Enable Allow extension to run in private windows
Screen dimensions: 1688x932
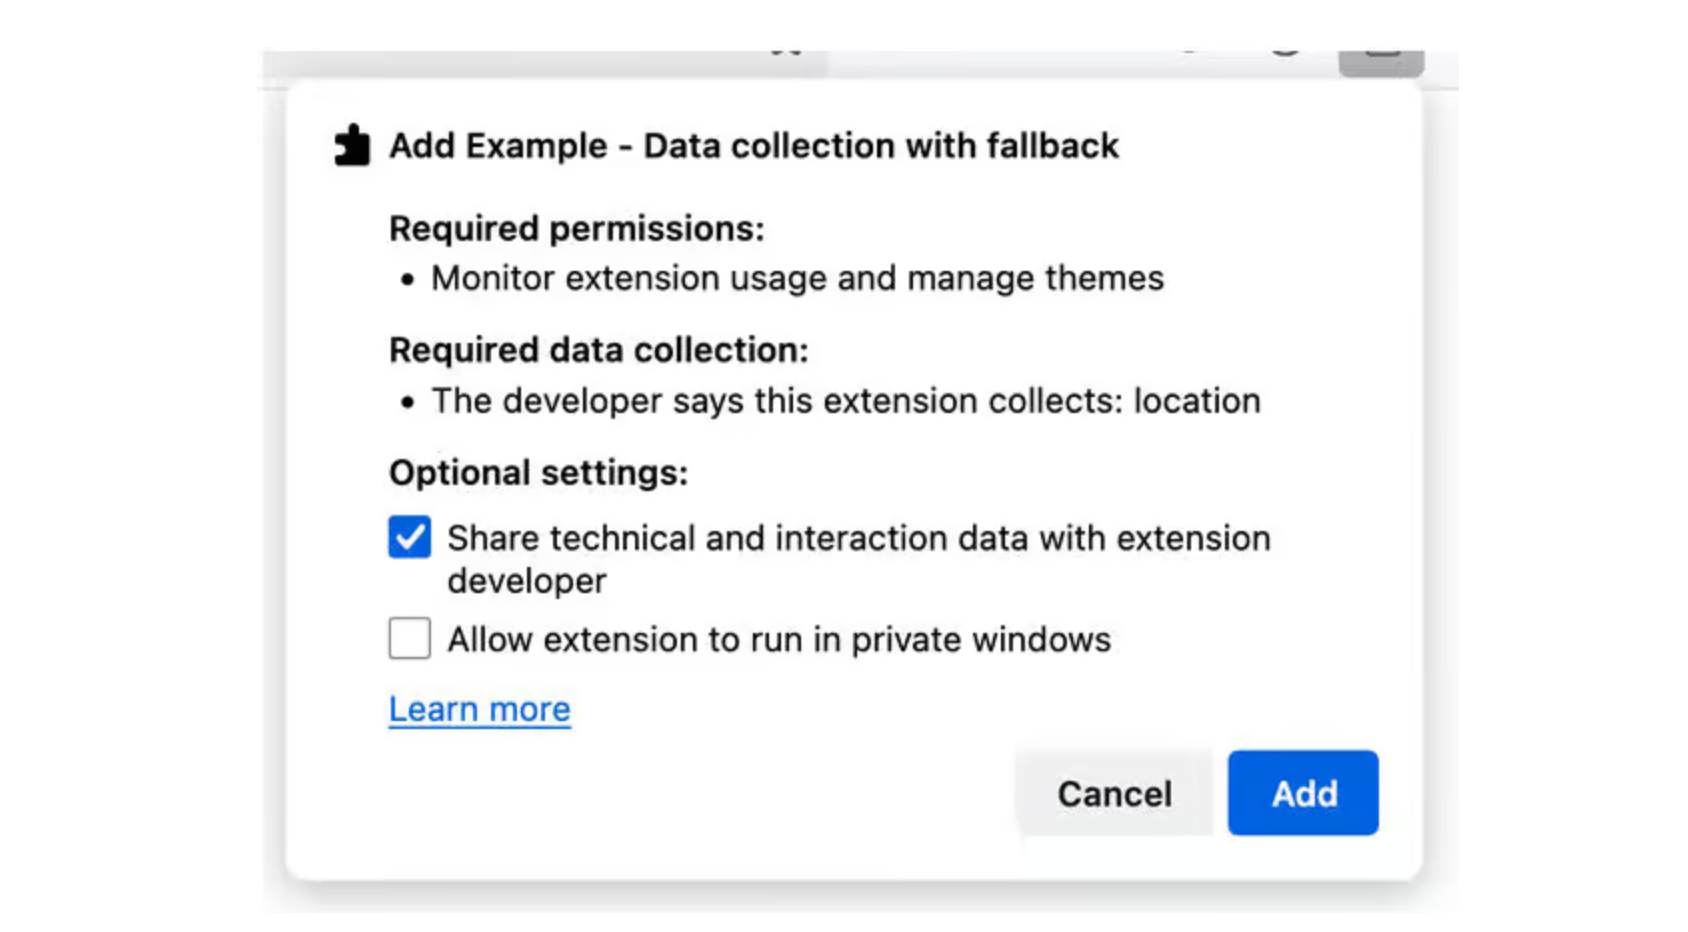tap(408, 639)
